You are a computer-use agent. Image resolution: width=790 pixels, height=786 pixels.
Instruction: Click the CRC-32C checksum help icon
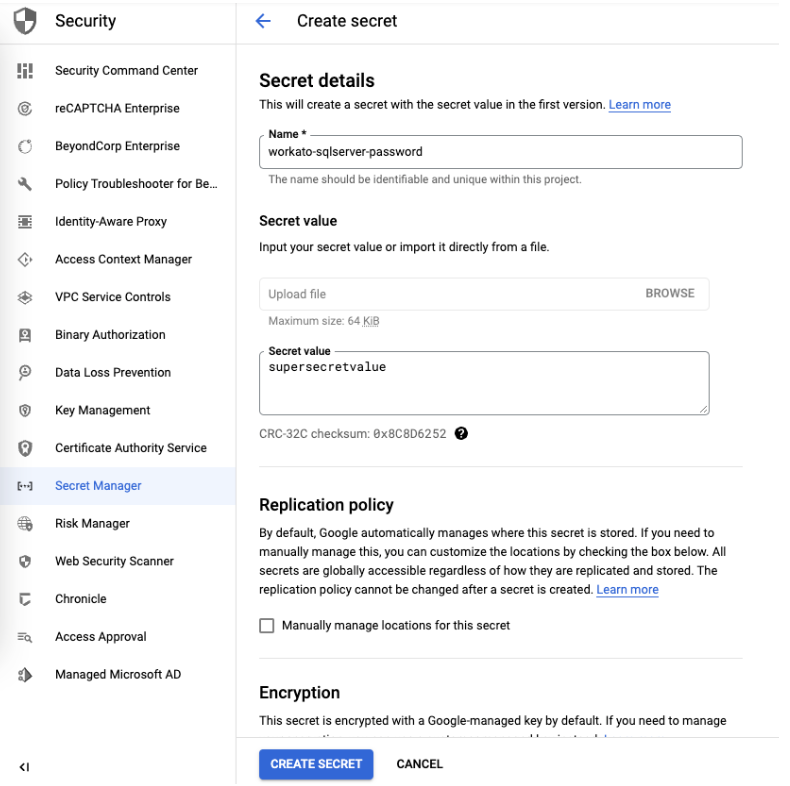pos(461,434)
